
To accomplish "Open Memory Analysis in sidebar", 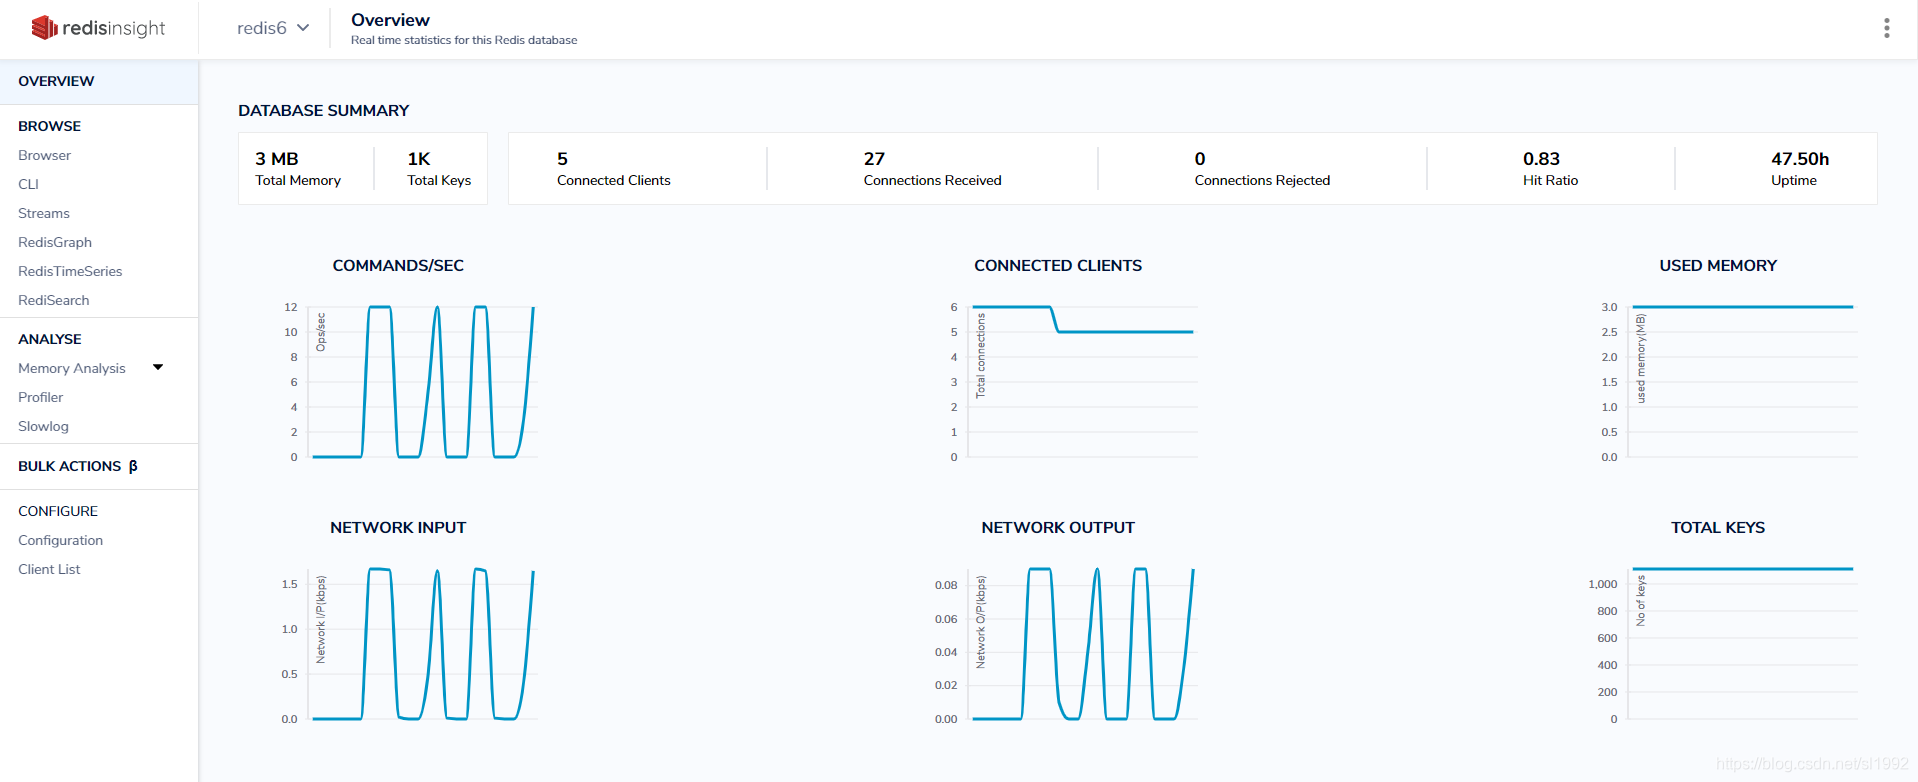I will pyautogui.click(x=72, y=368).
